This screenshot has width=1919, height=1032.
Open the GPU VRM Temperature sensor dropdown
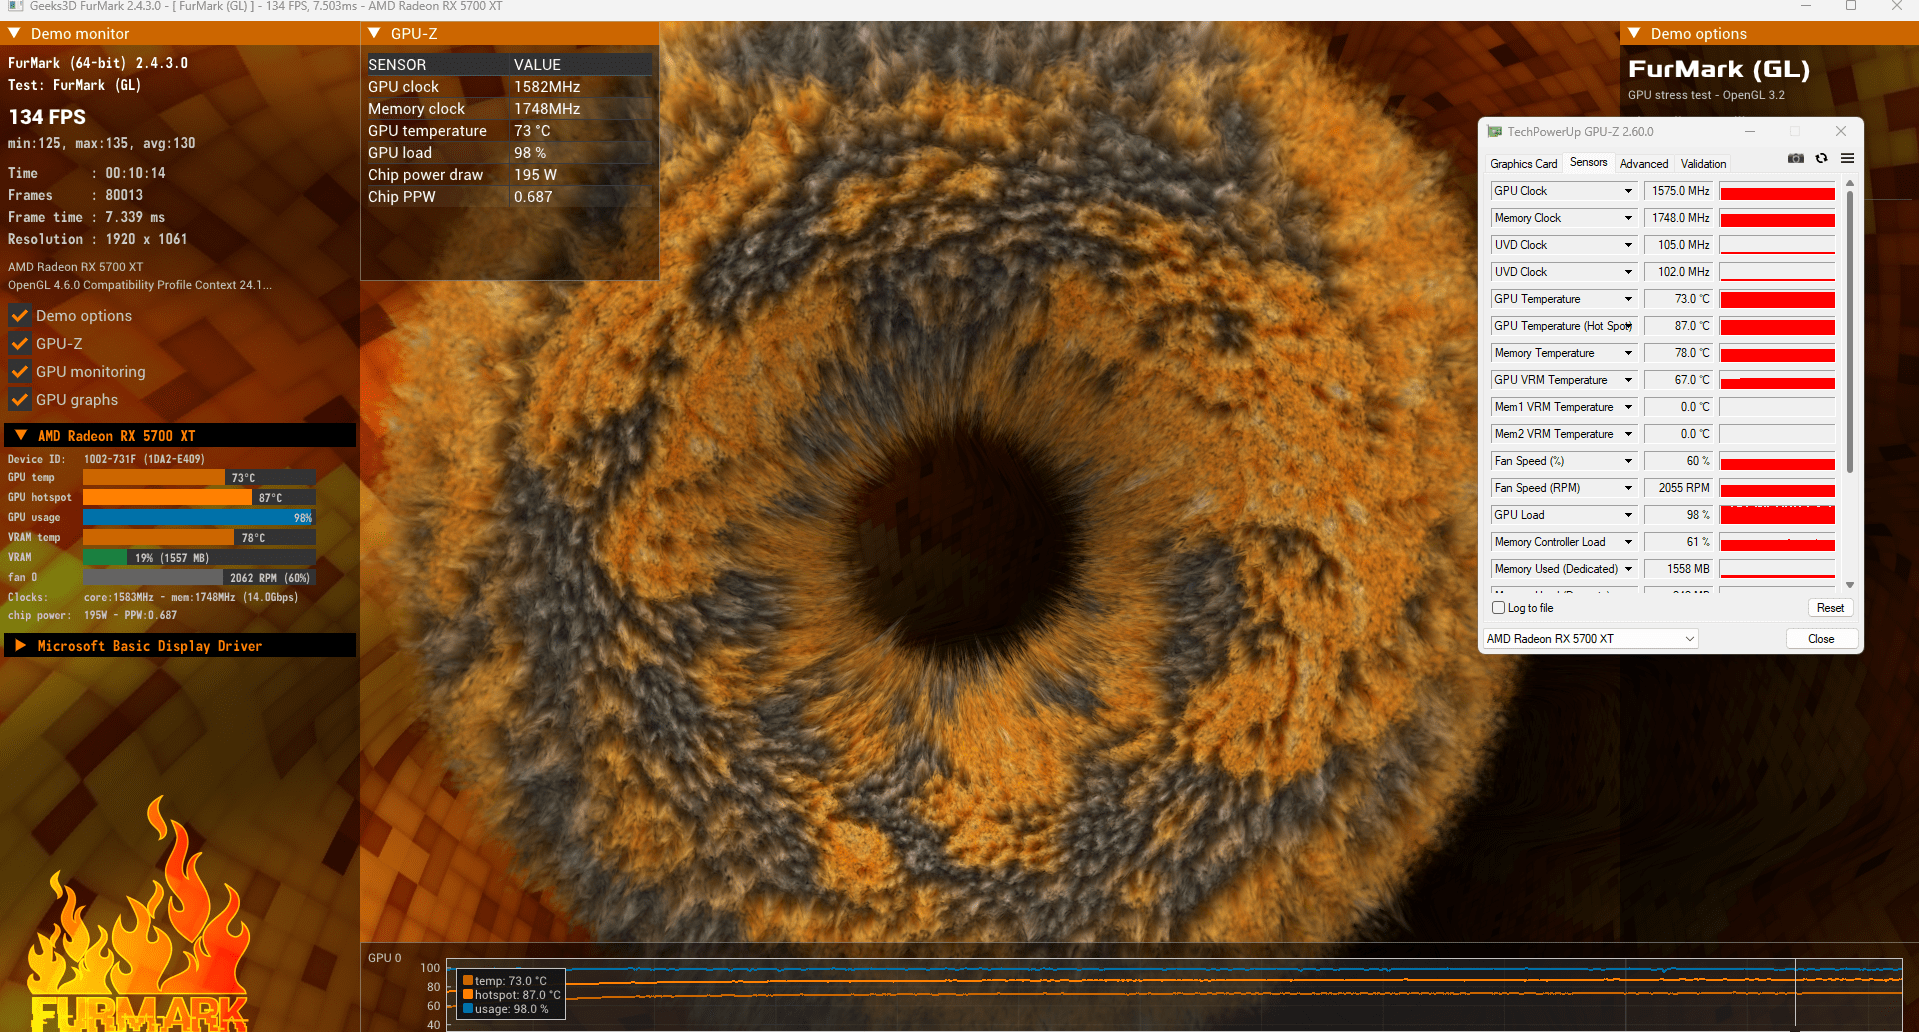pyautogui.click(x=1628, y=380)
